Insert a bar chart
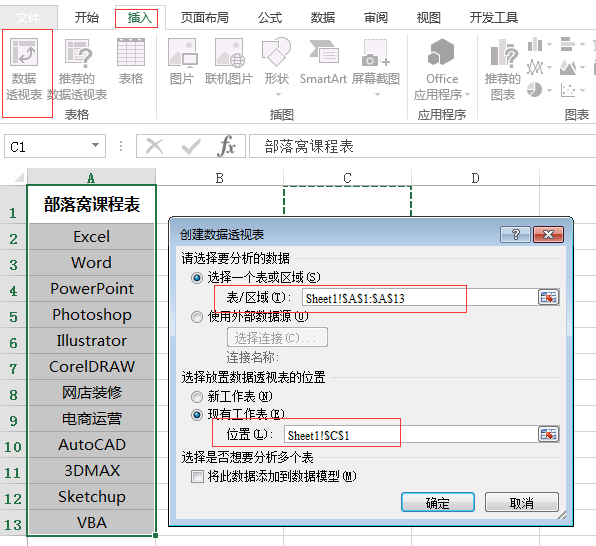Viewport: 596px width, 546px height. pos(568,44)
